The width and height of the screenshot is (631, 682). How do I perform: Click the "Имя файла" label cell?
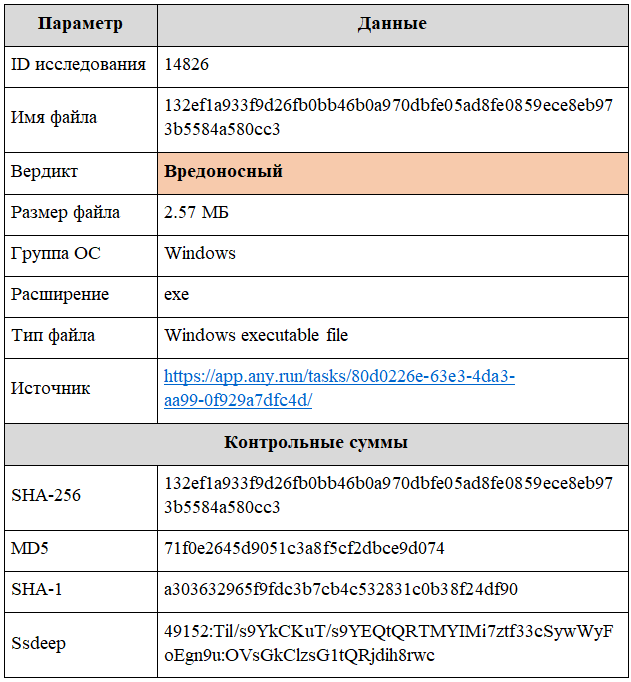point(54,117)
